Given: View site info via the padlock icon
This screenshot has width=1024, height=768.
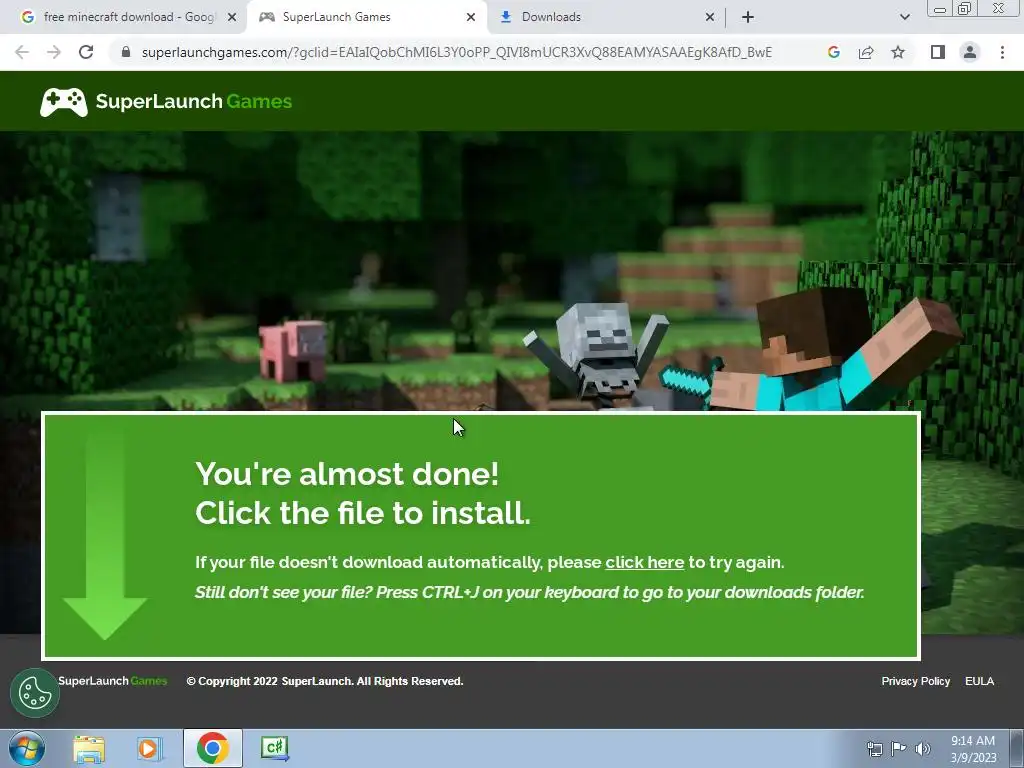Looking at the screenshot, I should click(x=126, y=52).
